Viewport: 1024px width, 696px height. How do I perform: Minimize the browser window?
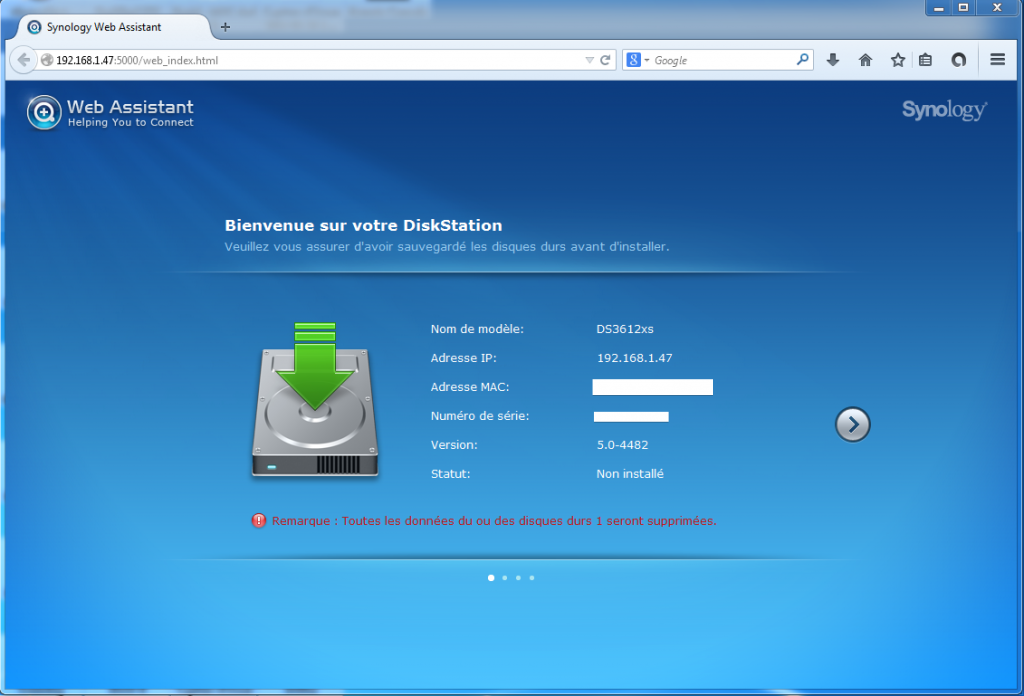tap(938, 8)
